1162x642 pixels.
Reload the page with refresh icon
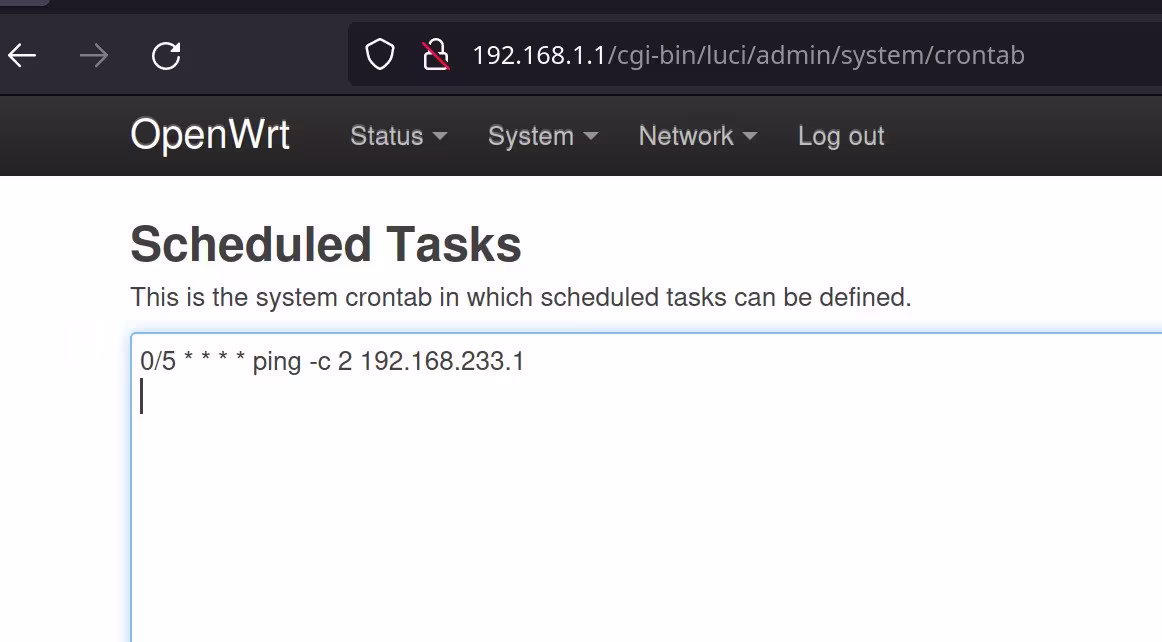coord(166,56)
